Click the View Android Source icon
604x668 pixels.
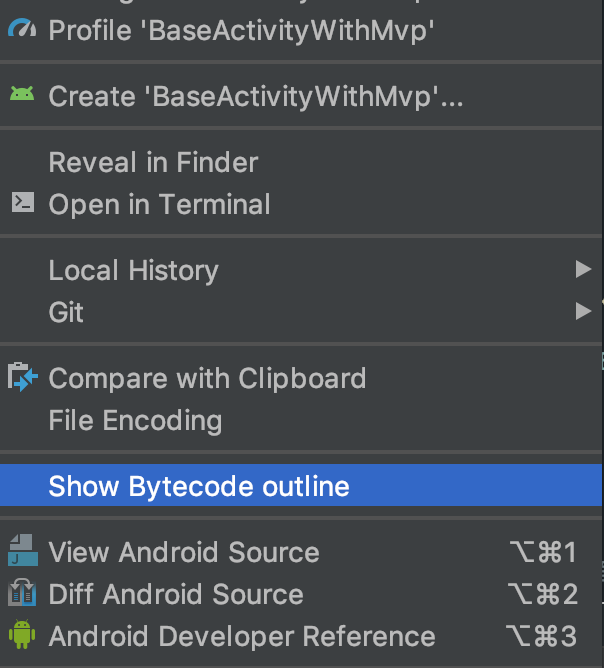click(22, 551)
